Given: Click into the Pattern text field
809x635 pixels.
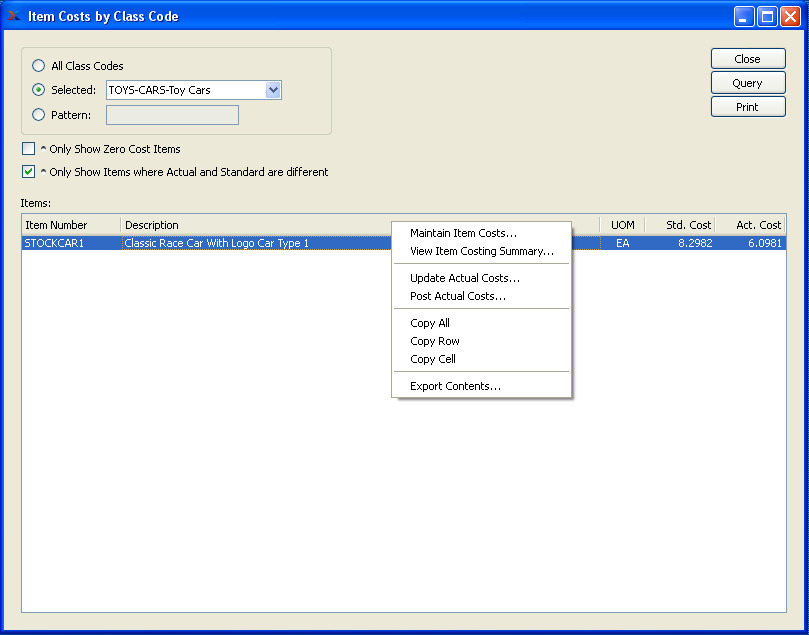Looking at the screenshot, I should point(172,115).
